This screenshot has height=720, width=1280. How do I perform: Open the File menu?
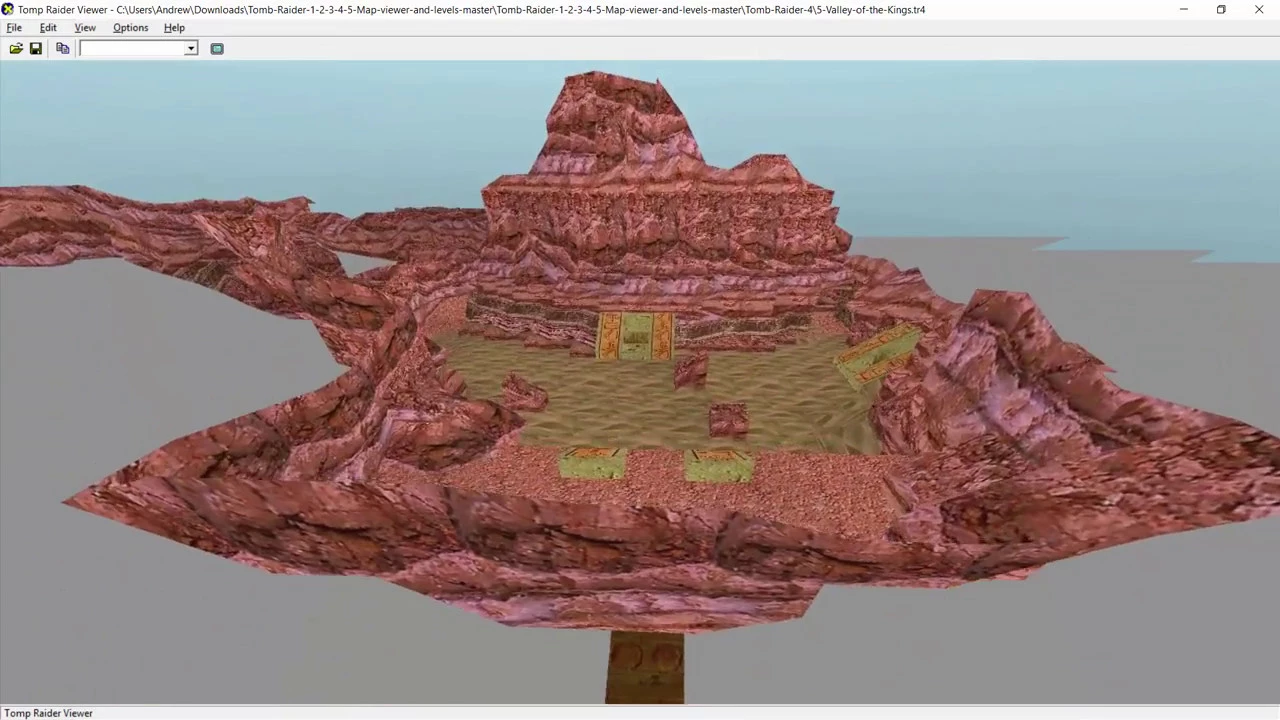(14, 28)
